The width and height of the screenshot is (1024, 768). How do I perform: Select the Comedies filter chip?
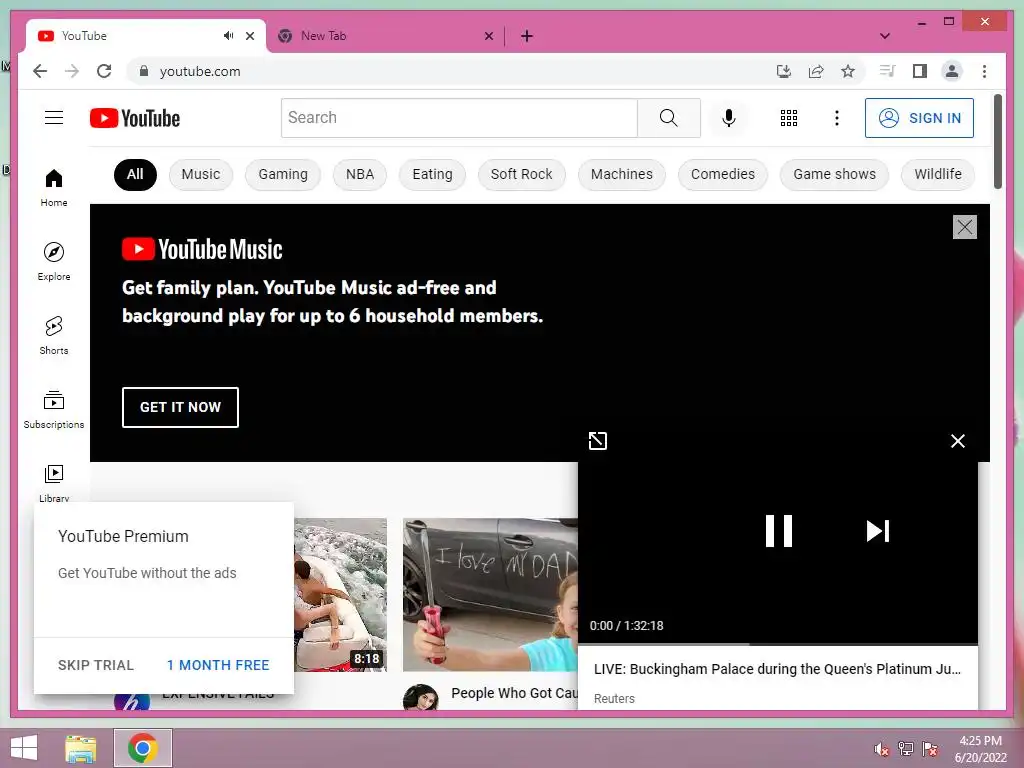pyautogui.click(x=723, y=174)
